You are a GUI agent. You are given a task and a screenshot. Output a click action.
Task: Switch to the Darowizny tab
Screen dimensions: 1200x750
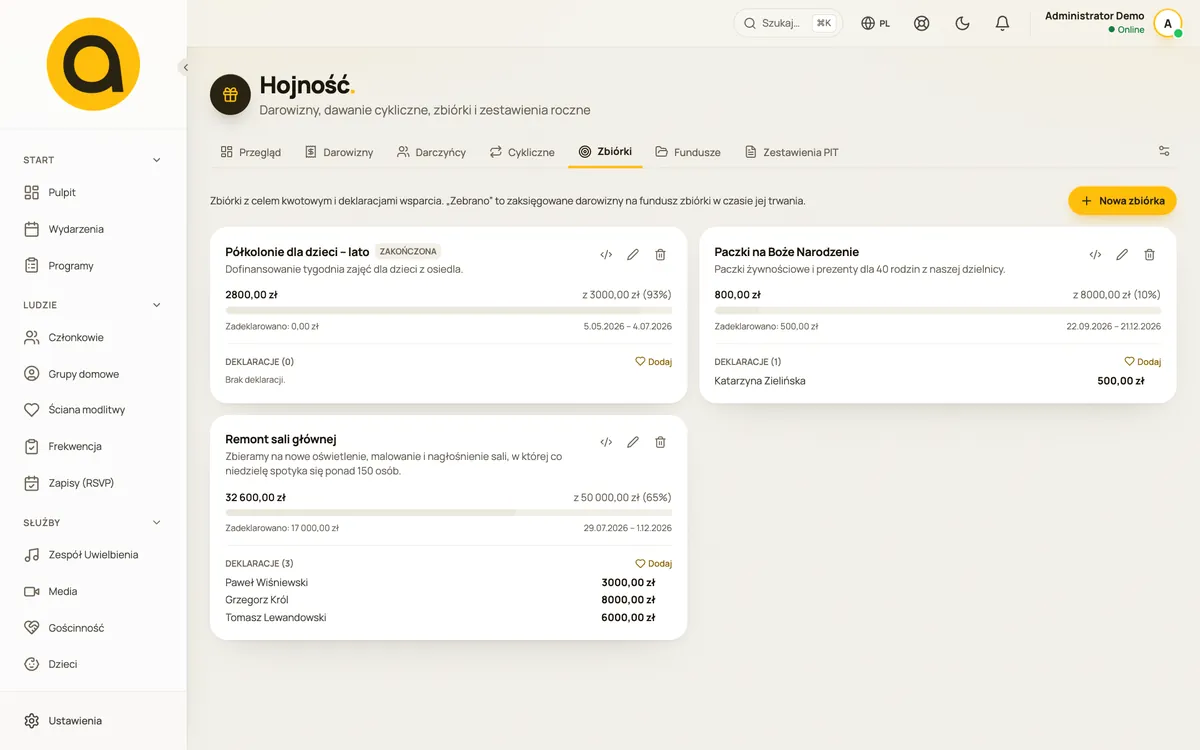(x=339, y=152)
